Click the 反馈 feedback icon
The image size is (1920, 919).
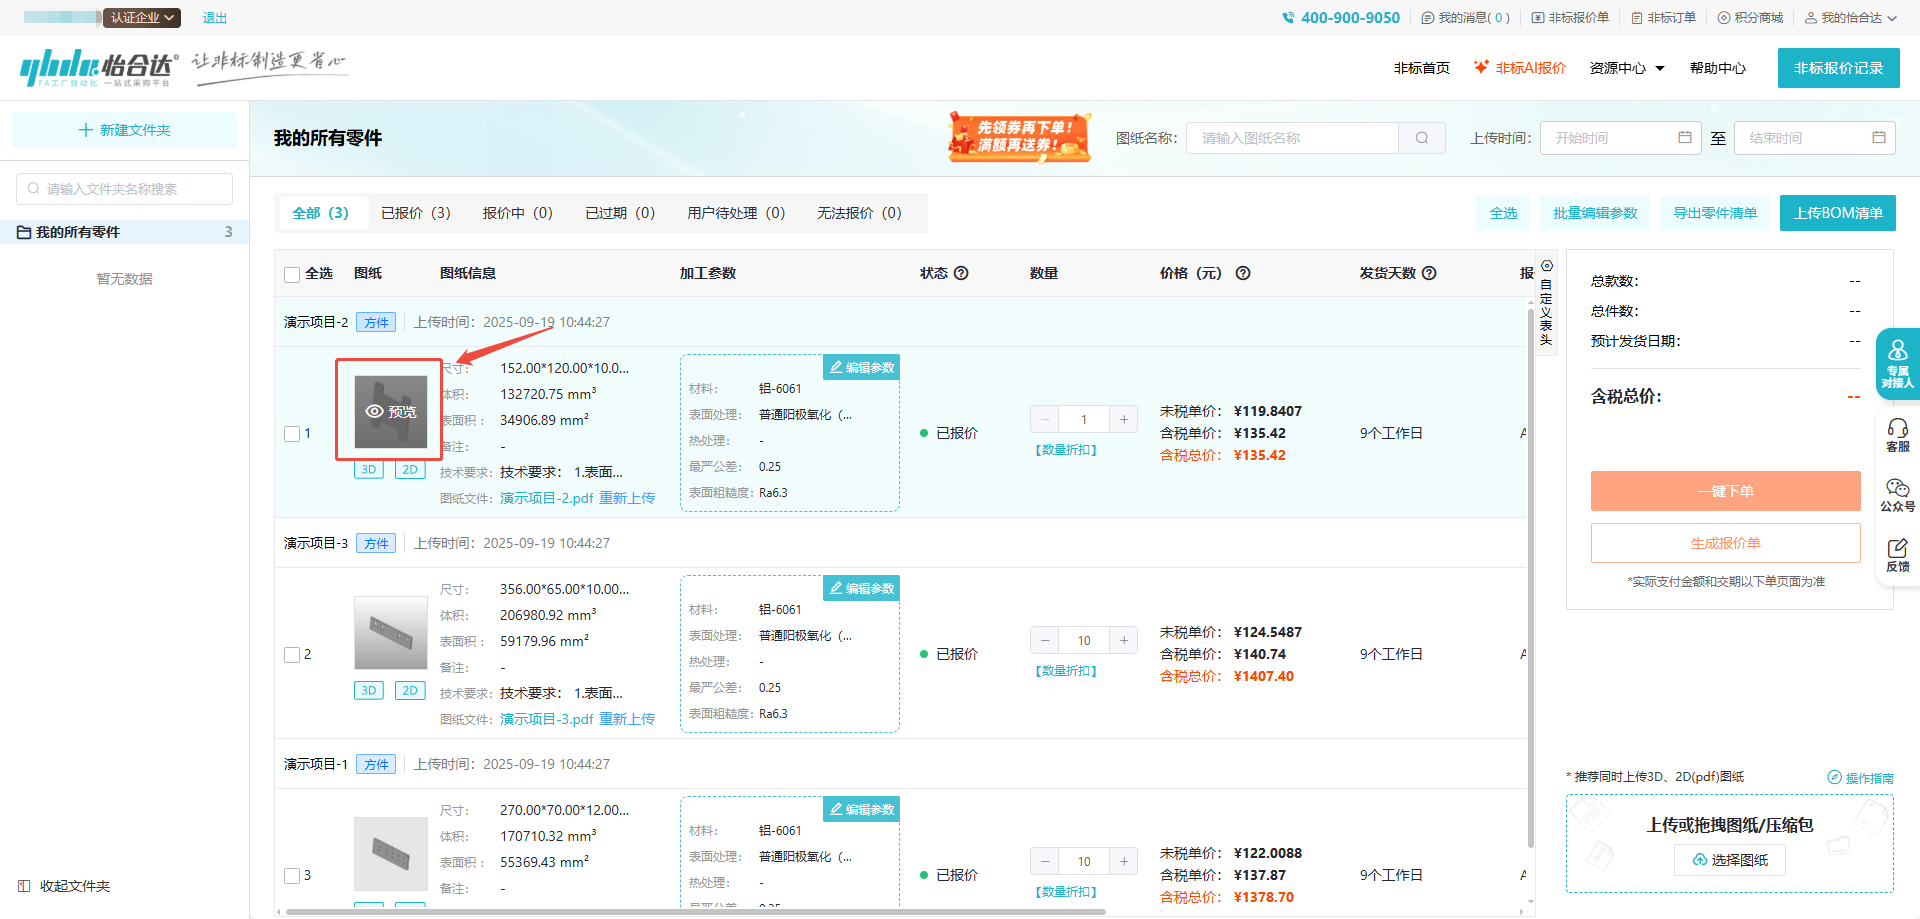pyautogui.click(x=1897, y=554)
